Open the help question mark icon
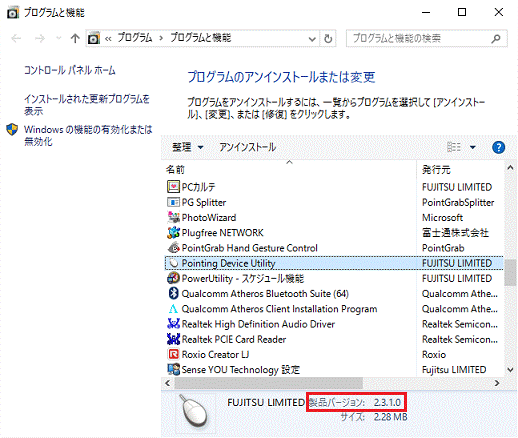The height and width of the screenshot is (438, 518). 498,147
